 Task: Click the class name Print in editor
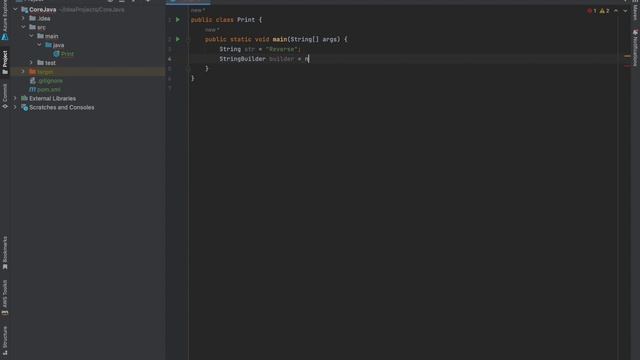pos(246,20)
